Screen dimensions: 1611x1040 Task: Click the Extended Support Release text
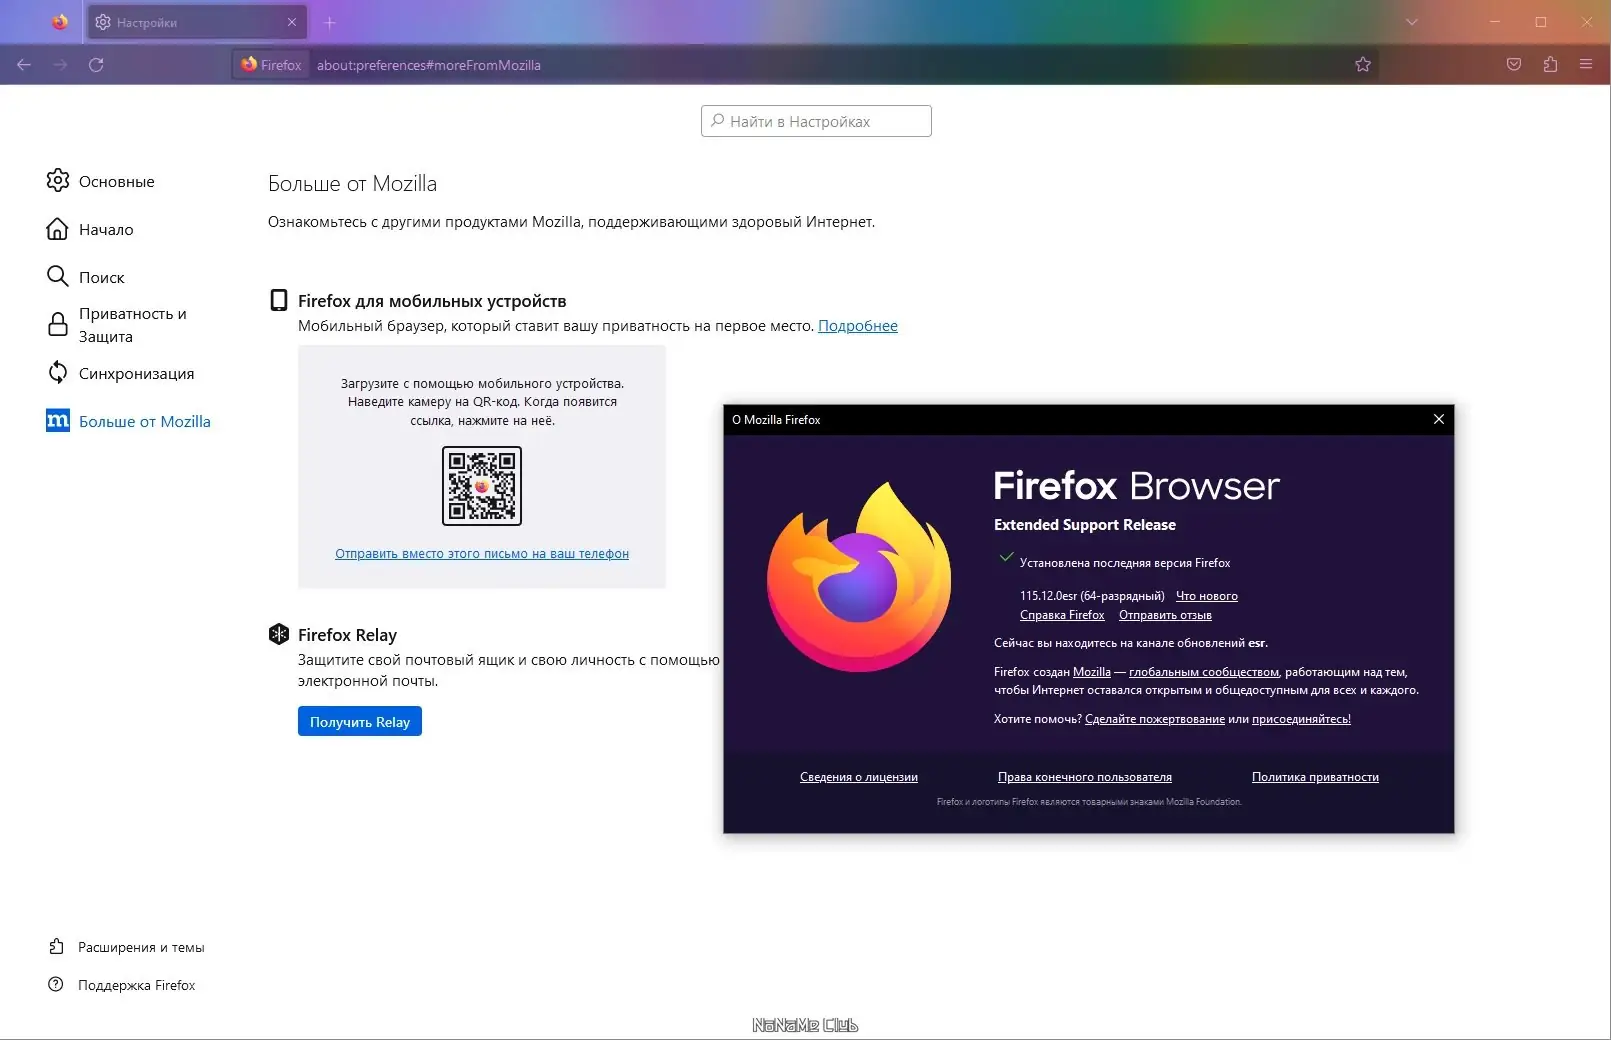point(1085,525)
